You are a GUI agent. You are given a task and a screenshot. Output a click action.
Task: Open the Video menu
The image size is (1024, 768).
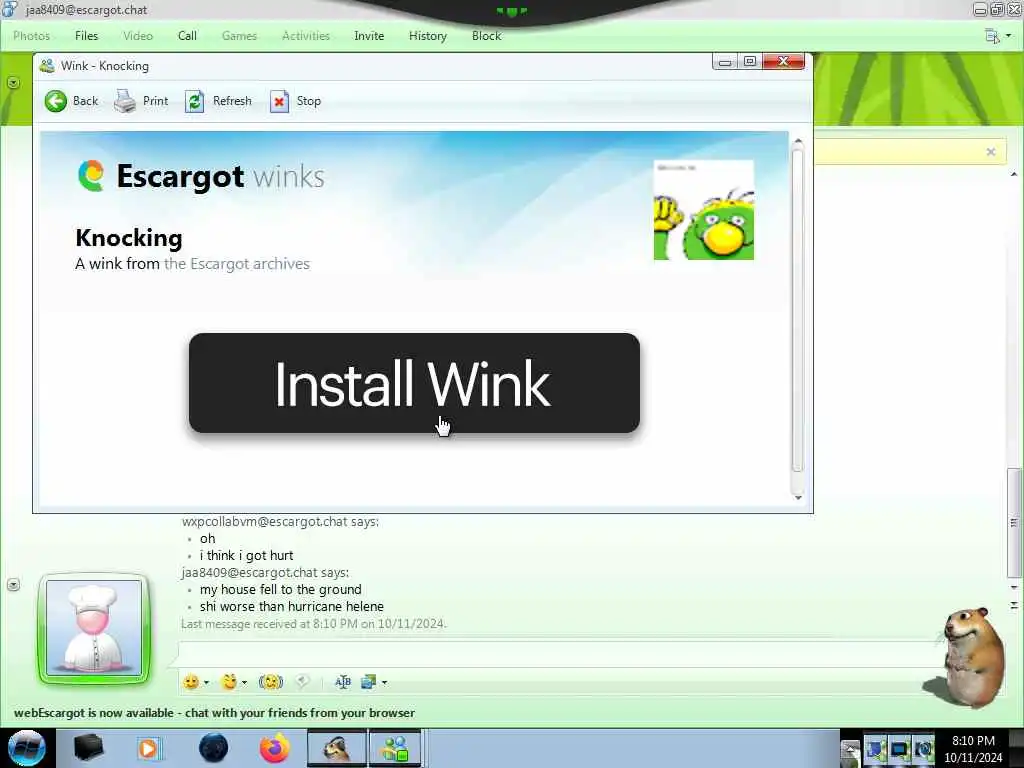[138, 36]
